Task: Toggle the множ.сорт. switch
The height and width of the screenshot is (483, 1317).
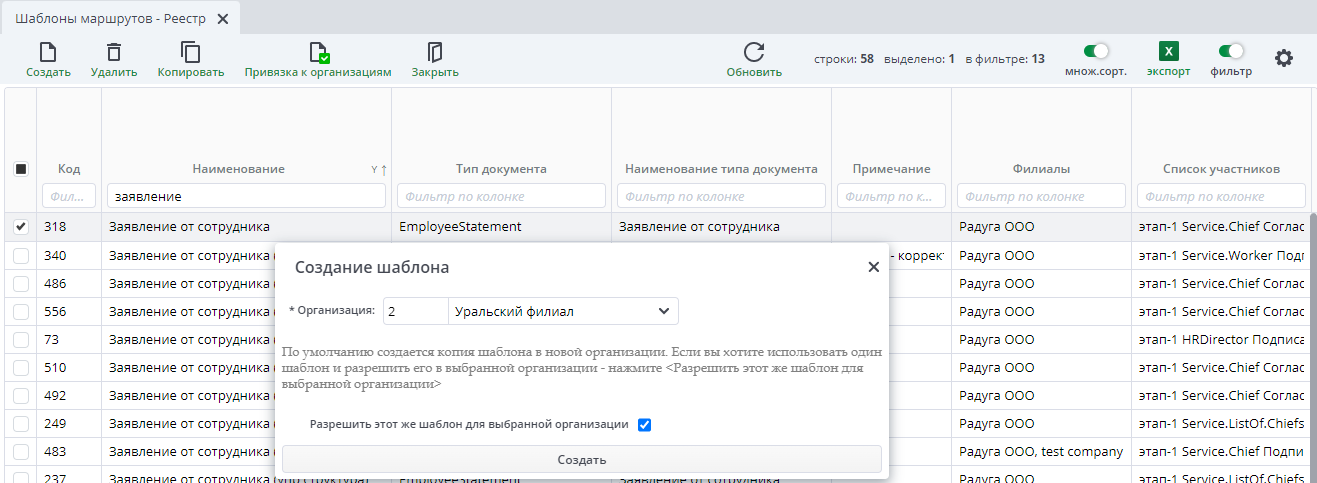Action: (x=1096, y=51)
